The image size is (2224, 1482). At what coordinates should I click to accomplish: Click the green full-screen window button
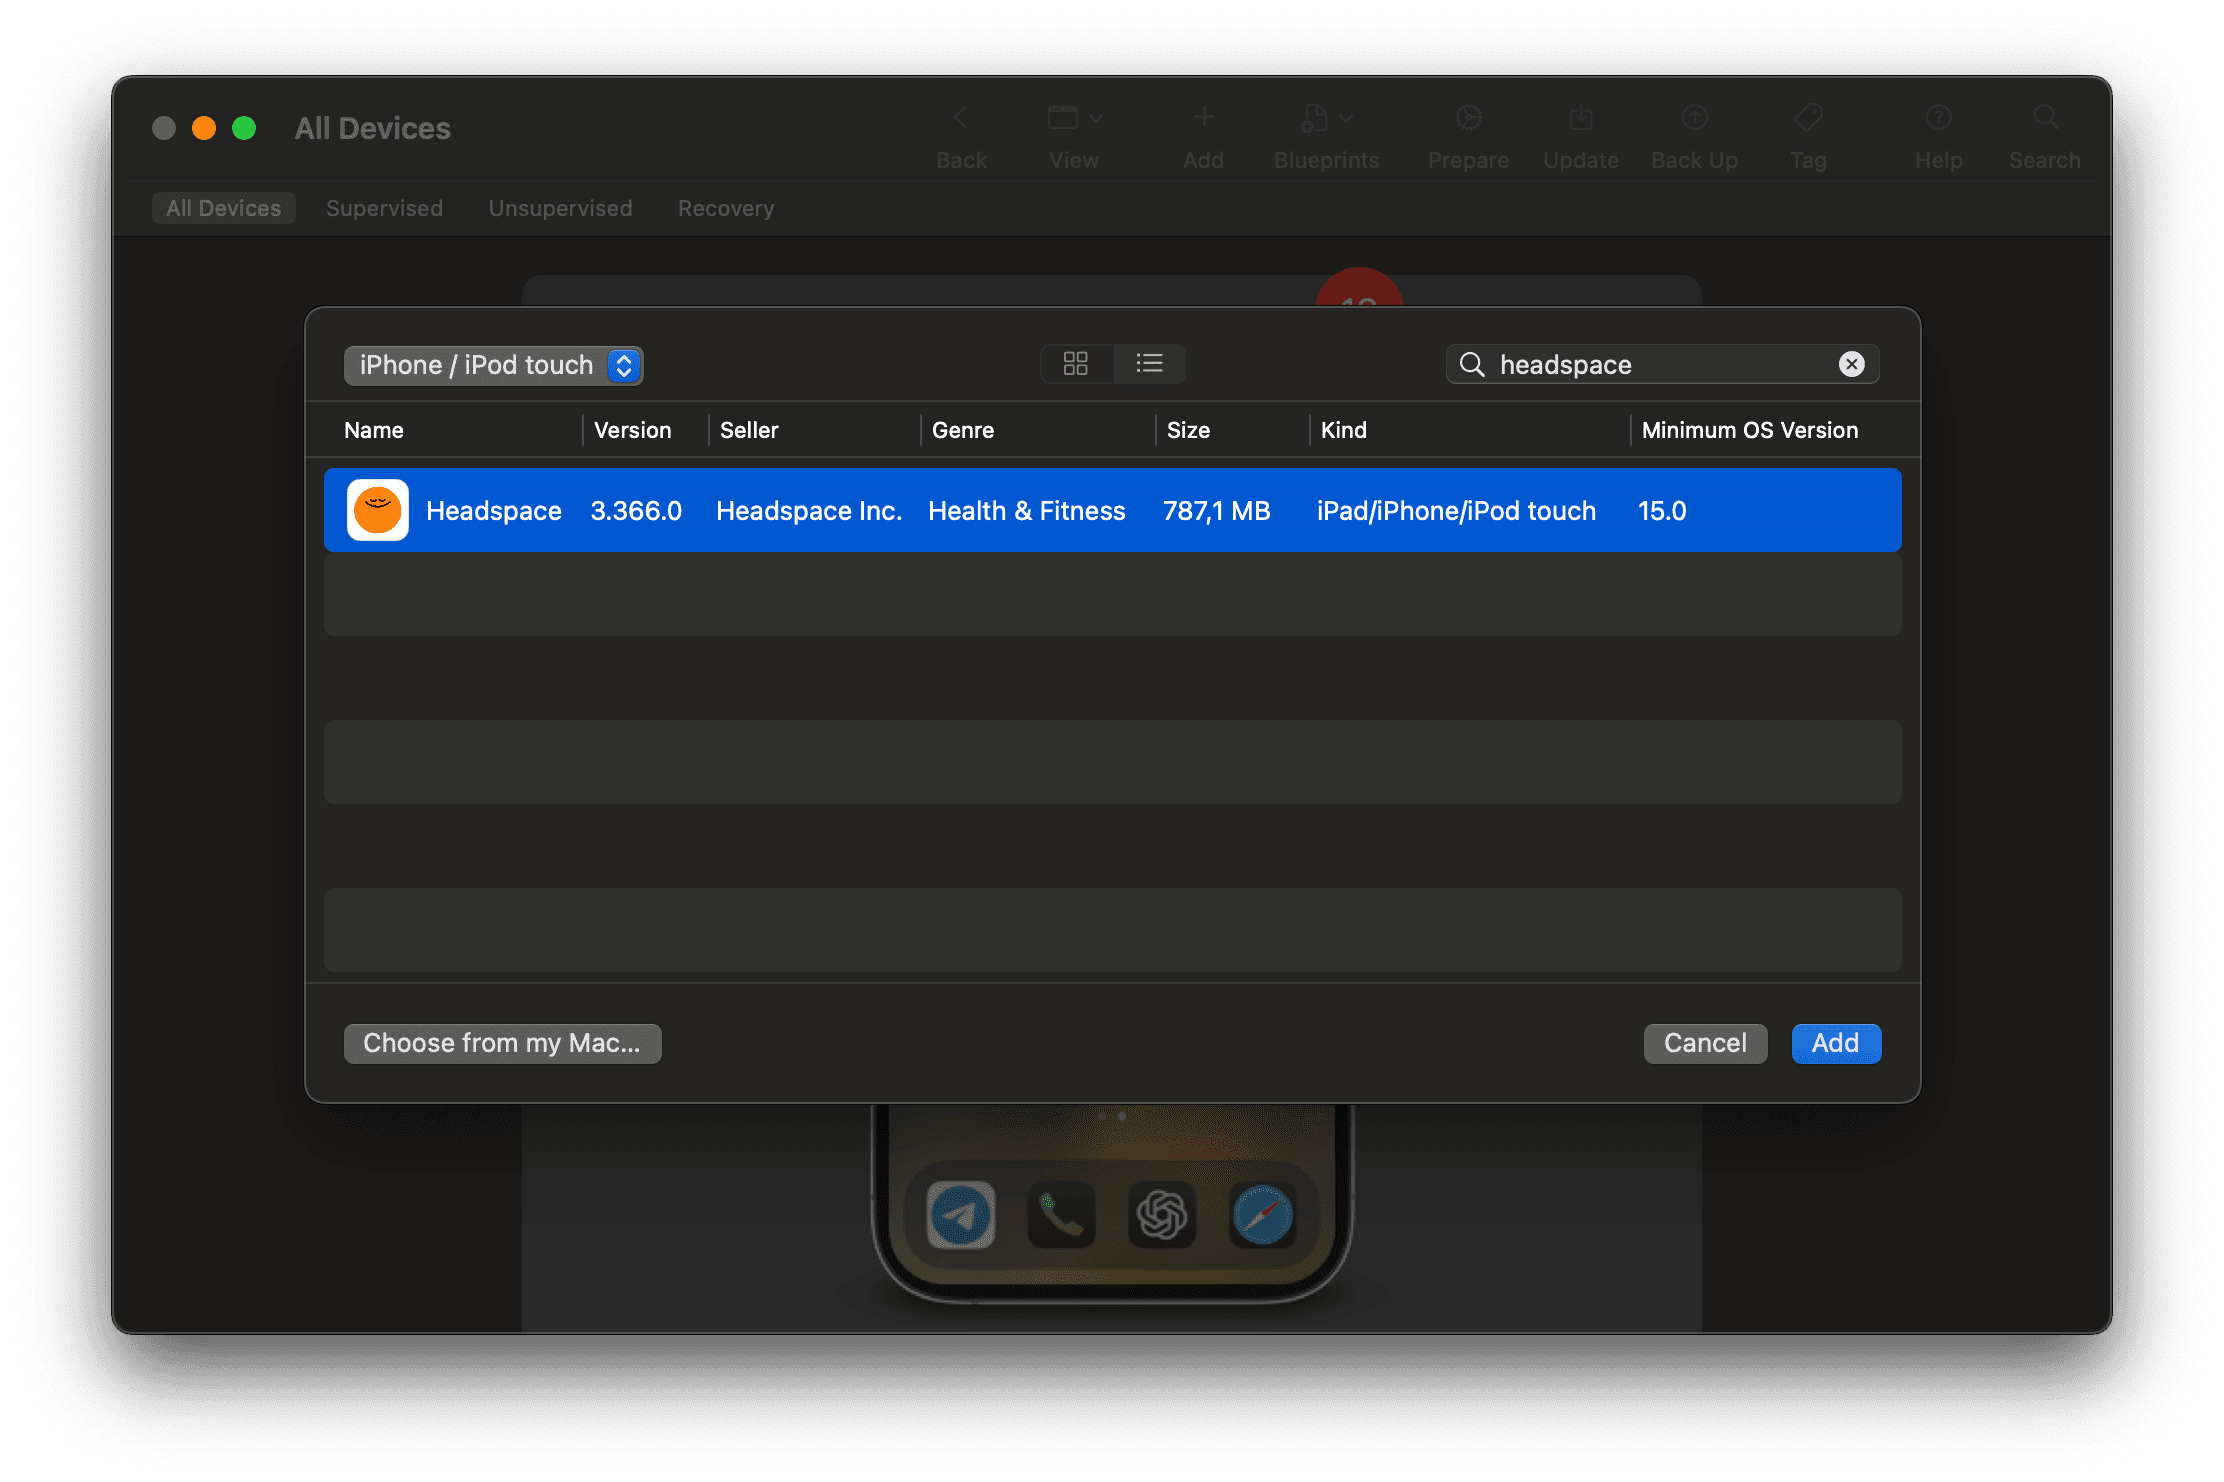tap(244, 128)
